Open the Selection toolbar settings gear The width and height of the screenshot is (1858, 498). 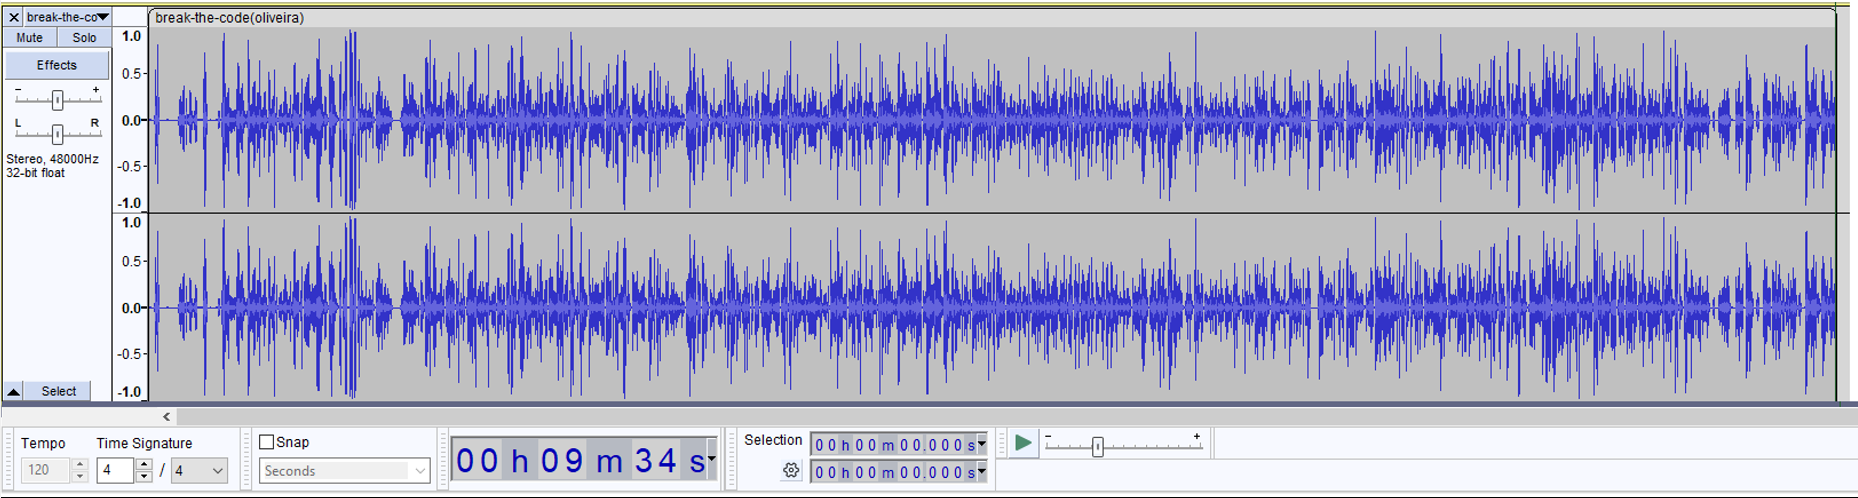[791, 470]
